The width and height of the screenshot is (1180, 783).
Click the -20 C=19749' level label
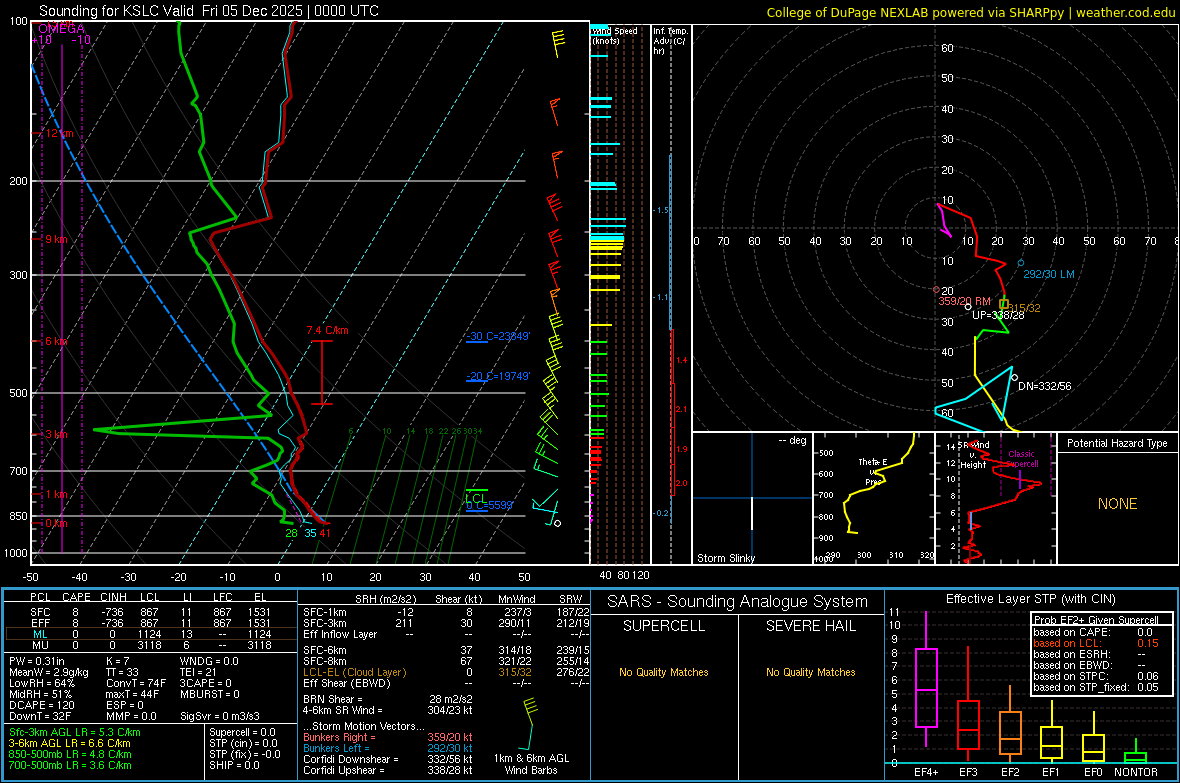click(497, 376)
